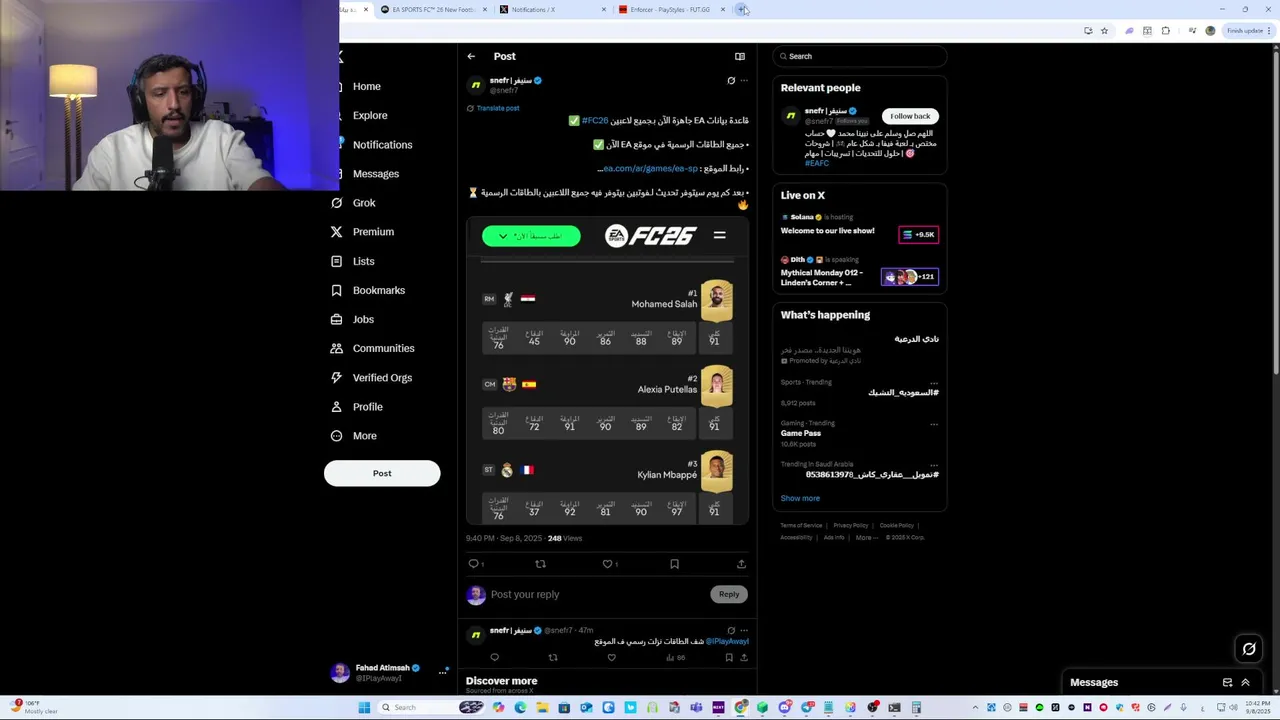Click the Profile person icon
The width and height of the screenshot is (1280, 720).
337,407
